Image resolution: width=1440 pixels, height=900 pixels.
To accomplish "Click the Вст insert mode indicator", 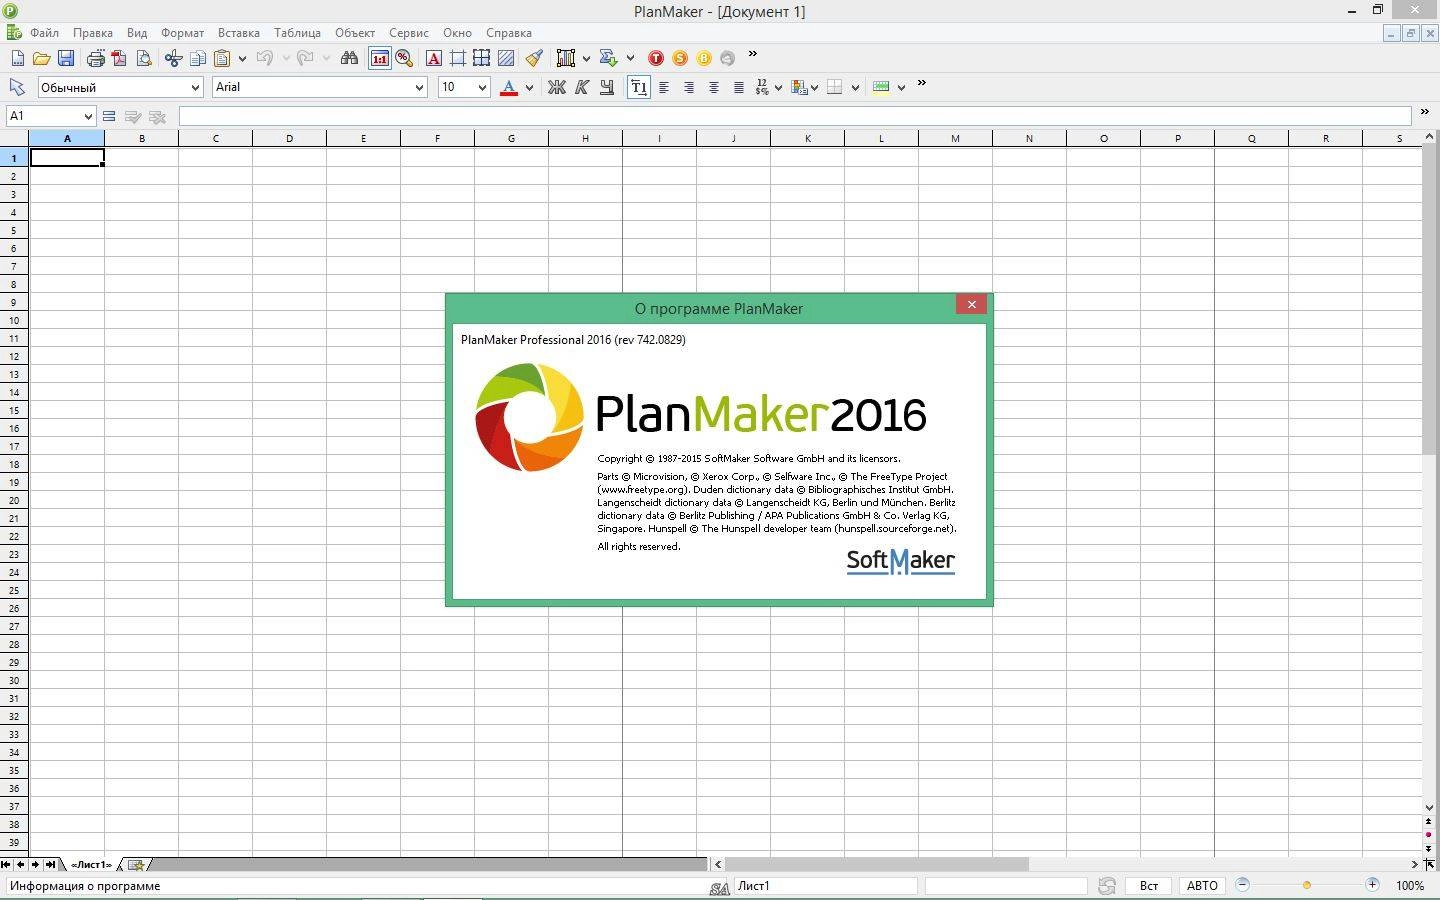I will pyautogui.click(x=1149, y=886).
